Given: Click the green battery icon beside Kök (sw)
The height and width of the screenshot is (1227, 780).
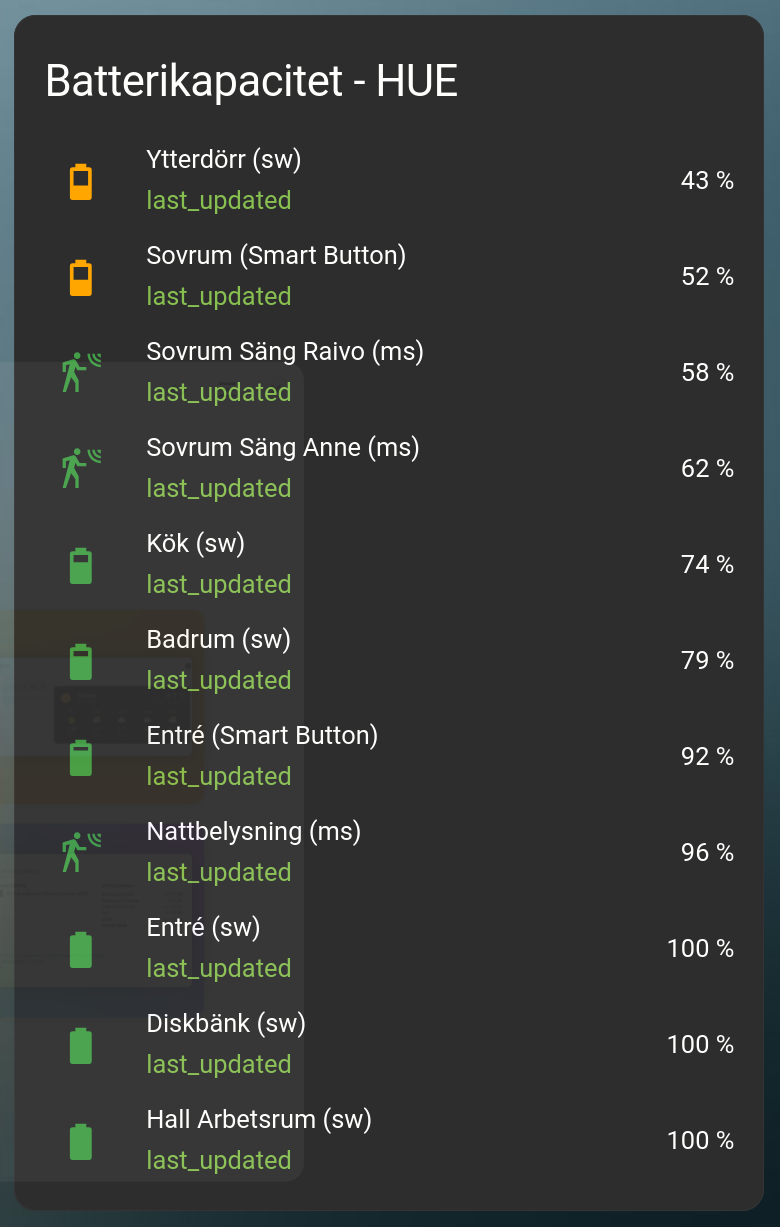Looking at the screenshot, I should click(81, 565).
